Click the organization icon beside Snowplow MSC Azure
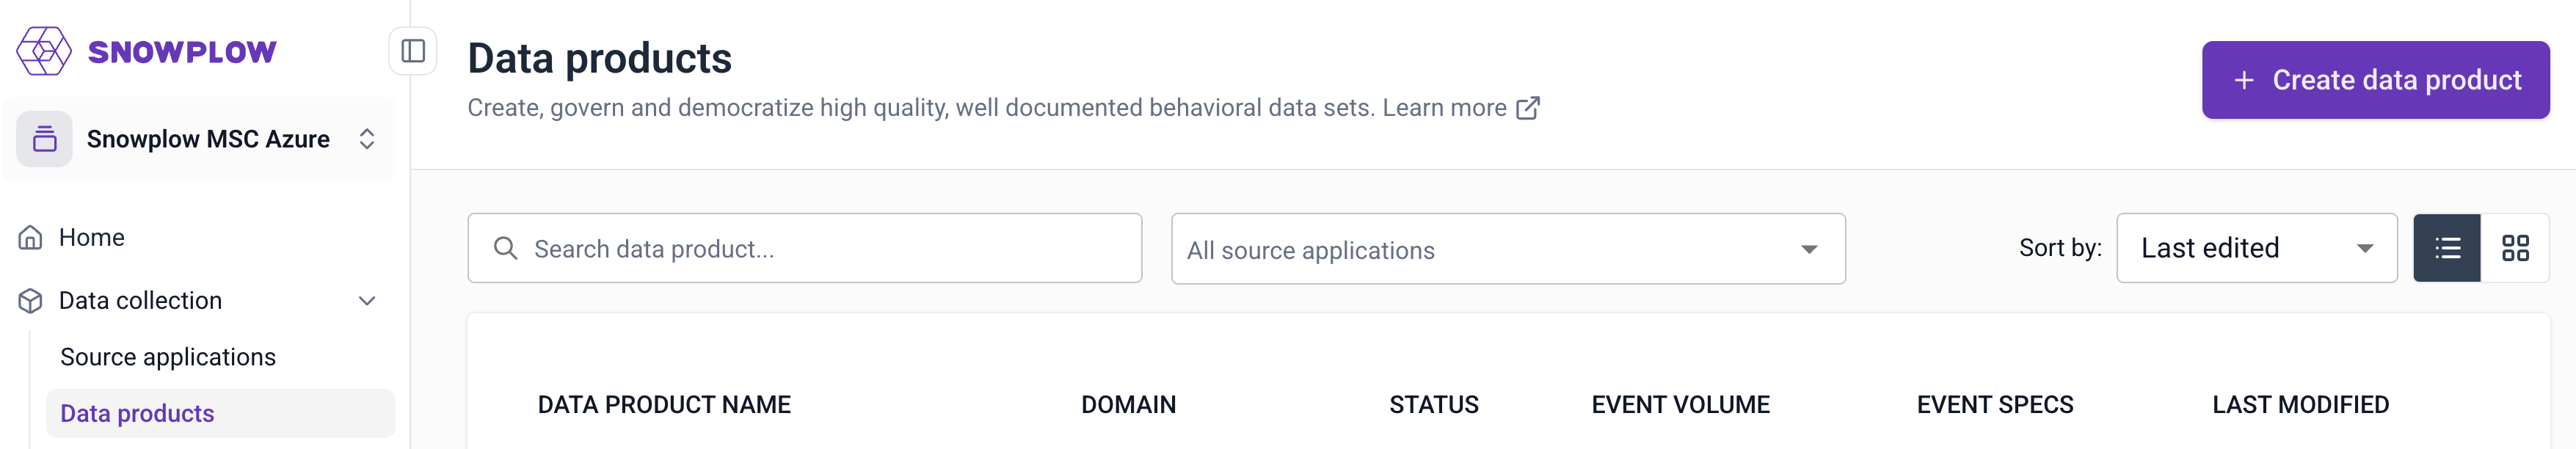 tap(44, 138)
